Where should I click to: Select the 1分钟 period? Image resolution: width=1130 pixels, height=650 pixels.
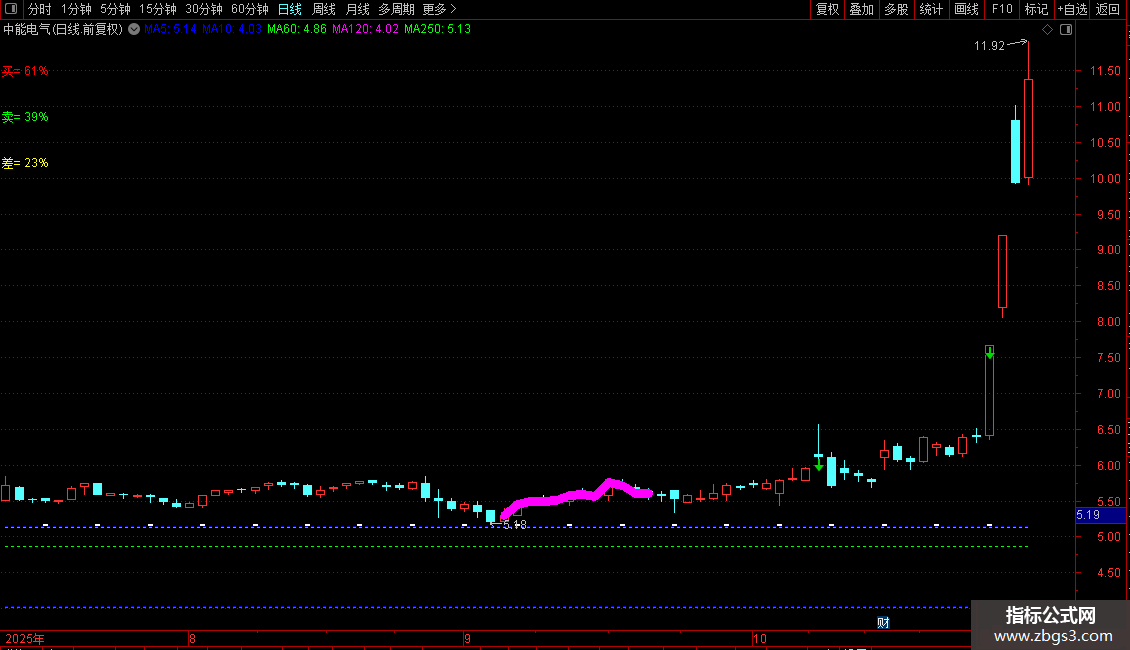76,9
